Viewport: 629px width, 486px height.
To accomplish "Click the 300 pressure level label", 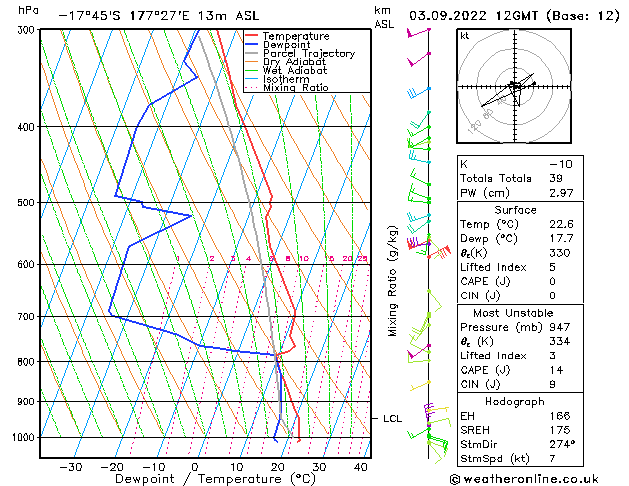I will click(x=28, y=30).
